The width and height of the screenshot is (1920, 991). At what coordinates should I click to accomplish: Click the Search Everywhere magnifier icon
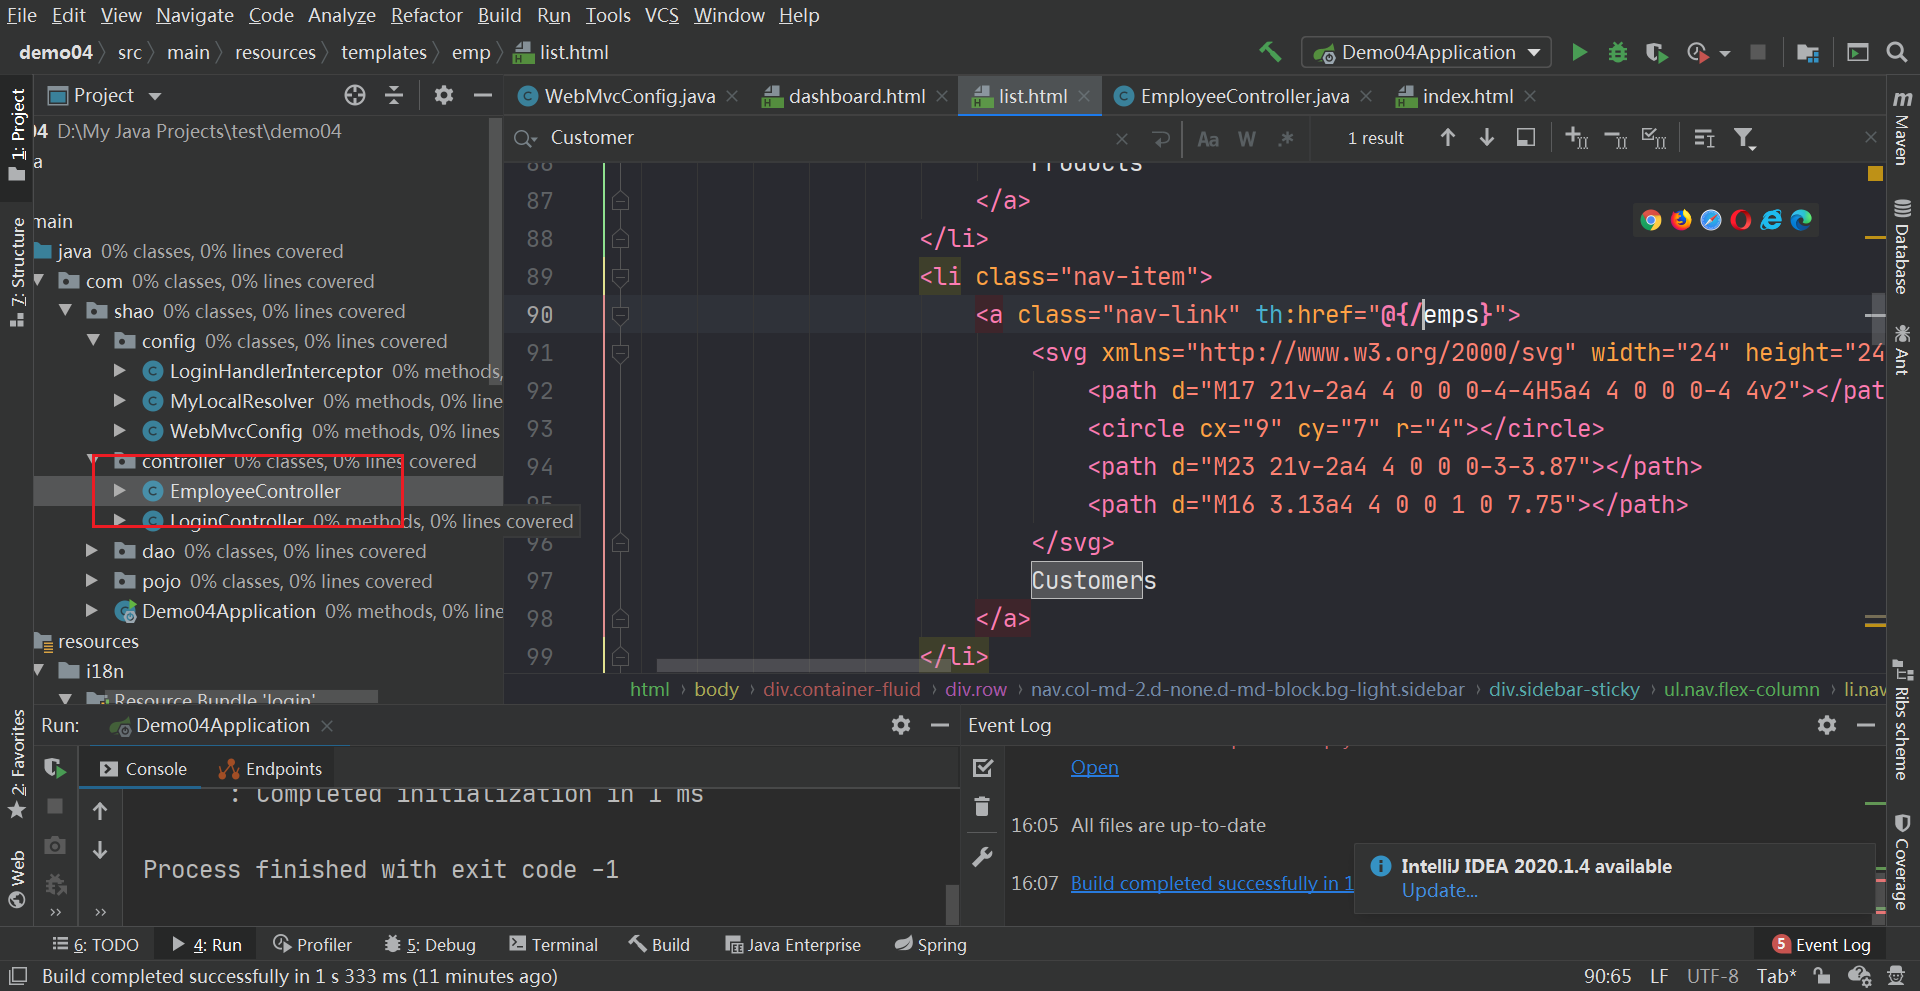(x=1896, y=52)
